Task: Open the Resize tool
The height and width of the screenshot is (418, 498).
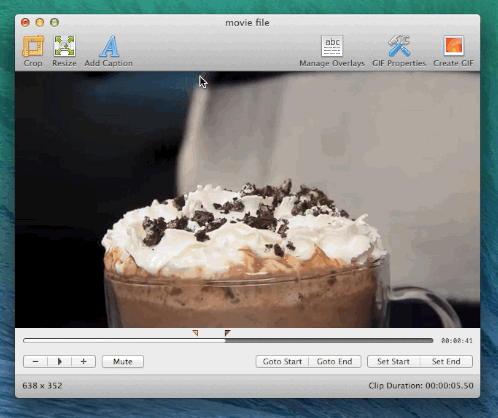Action: (64, 46)
